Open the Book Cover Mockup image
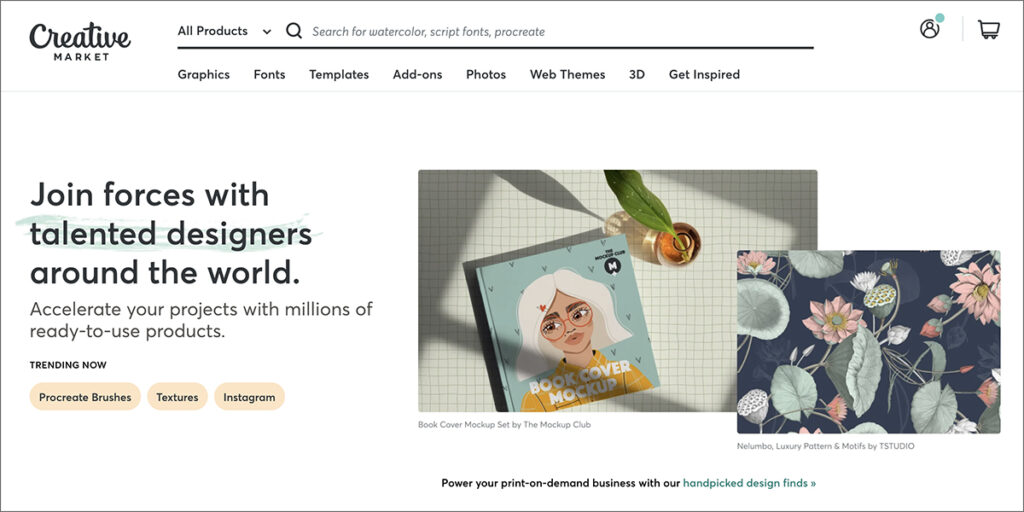The image size is (1024, 512). 577,291
